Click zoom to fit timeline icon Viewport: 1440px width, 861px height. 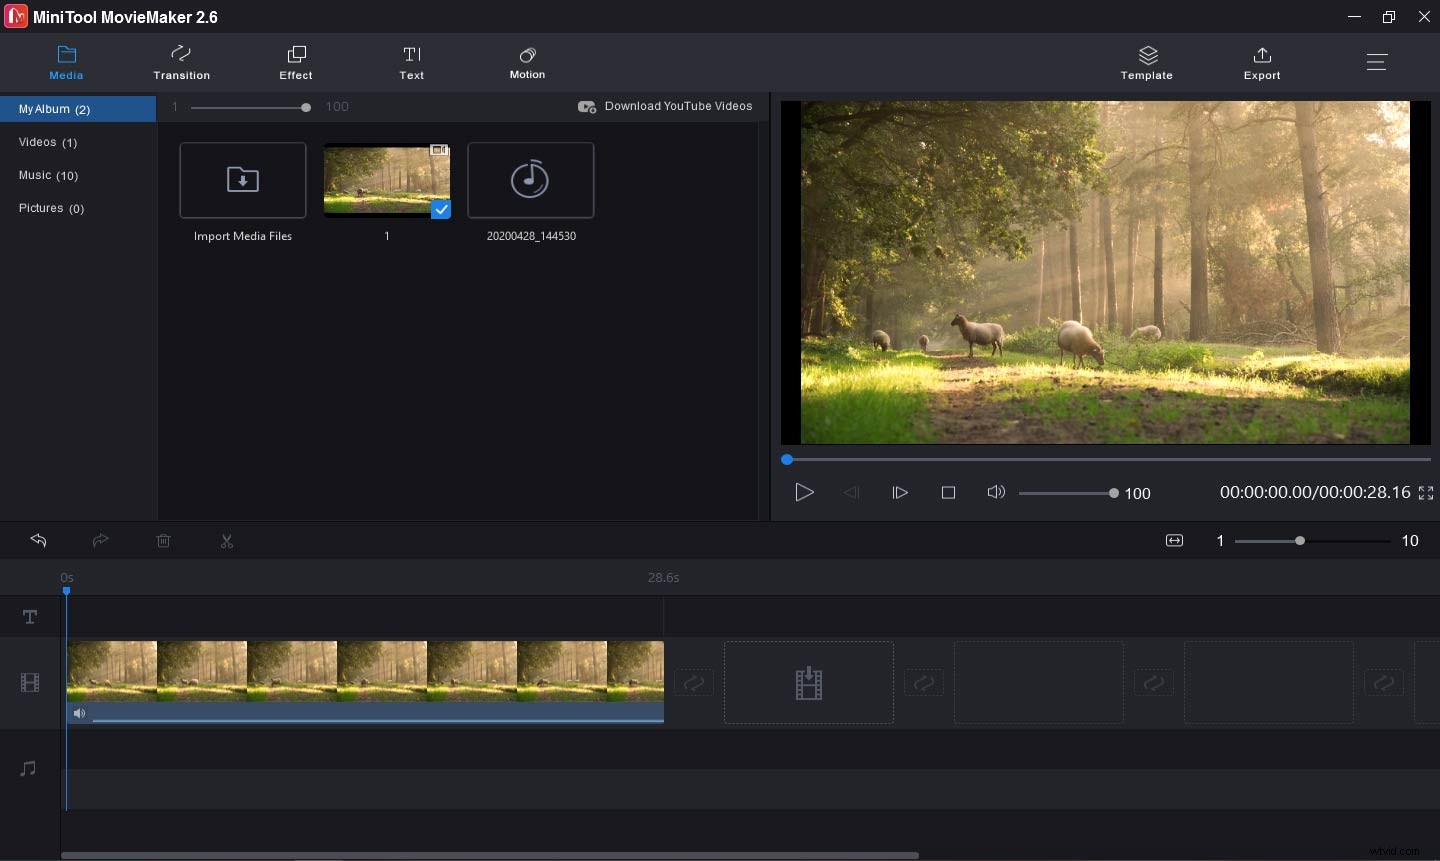point(1174,541)
